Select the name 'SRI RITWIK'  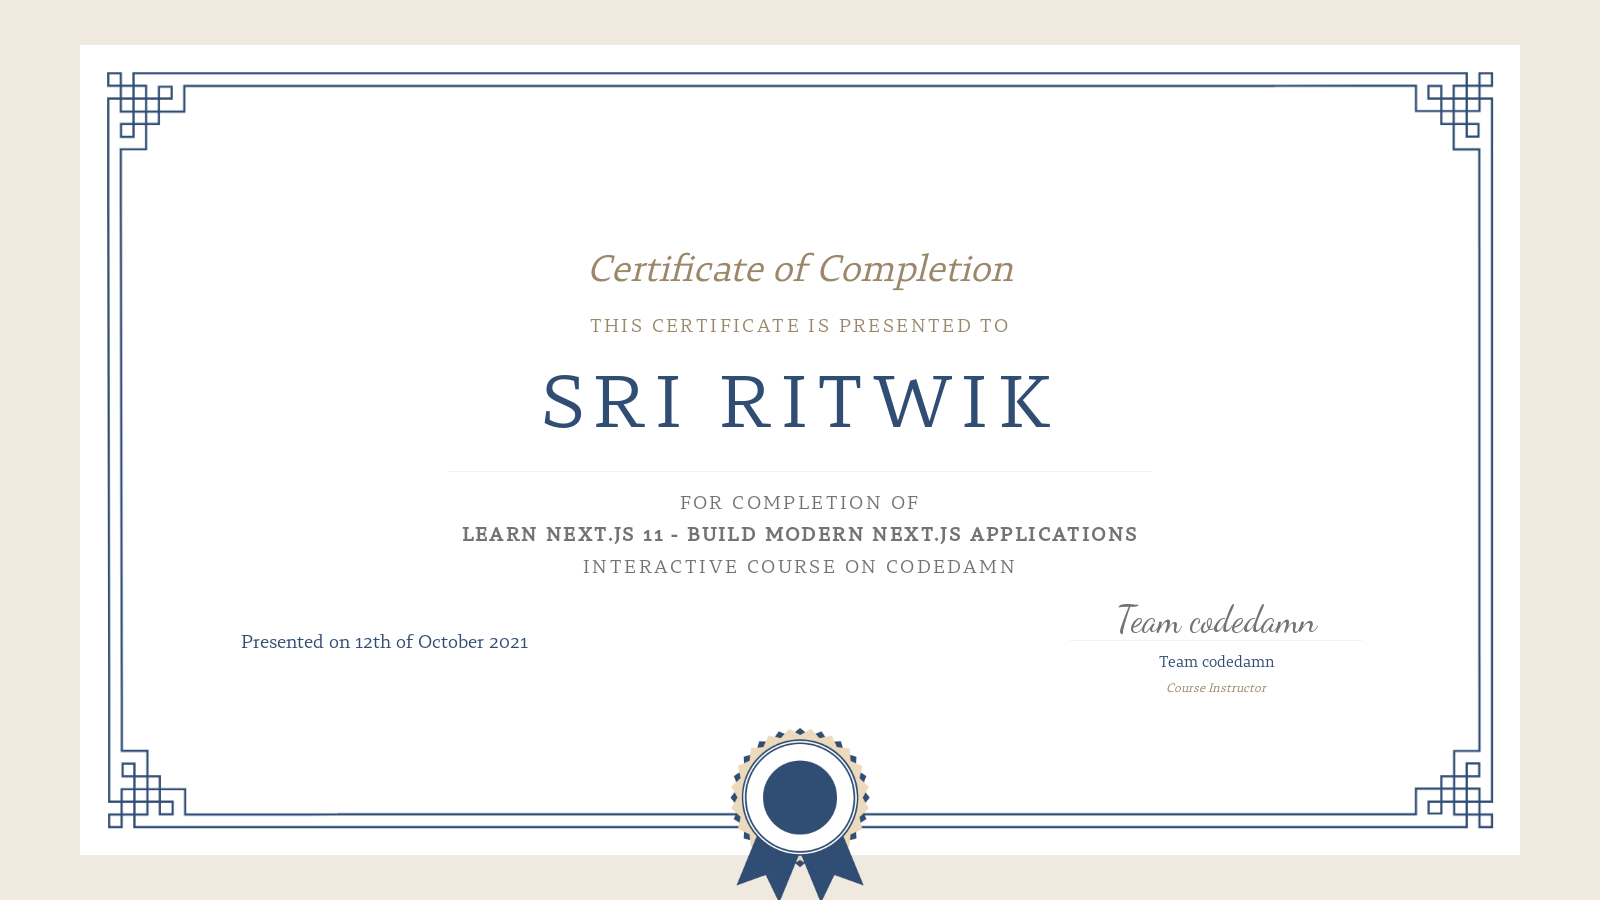(798, 400)
